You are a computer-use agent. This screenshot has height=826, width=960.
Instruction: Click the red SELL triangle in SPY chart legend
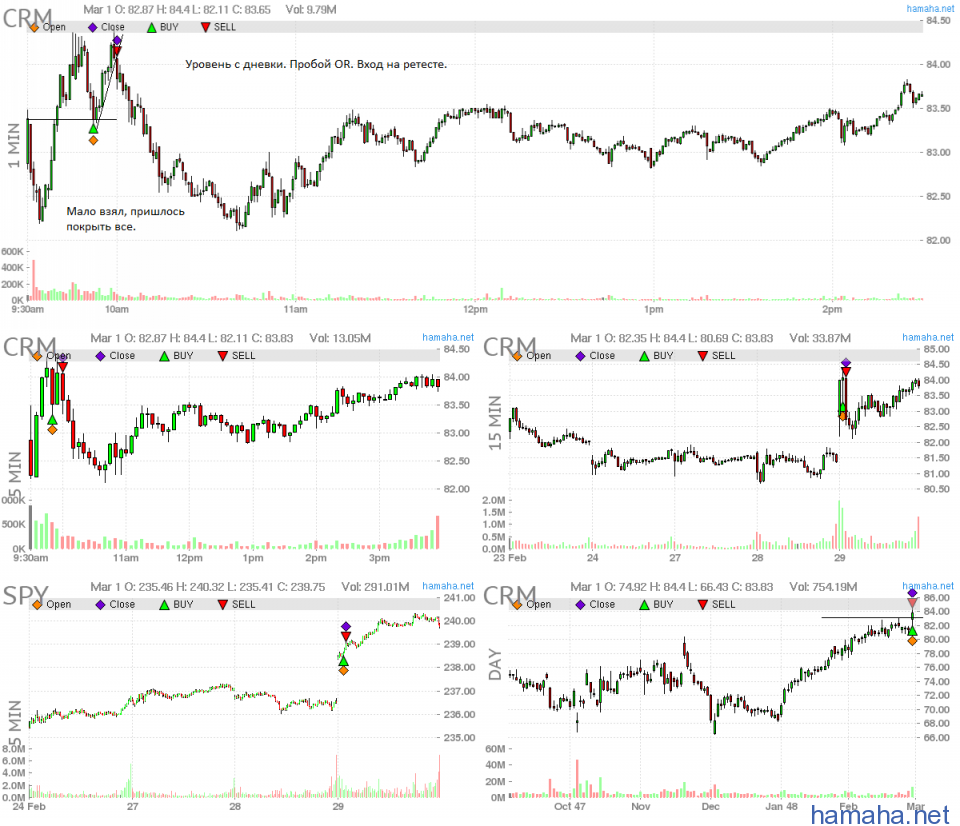[223, 604]
